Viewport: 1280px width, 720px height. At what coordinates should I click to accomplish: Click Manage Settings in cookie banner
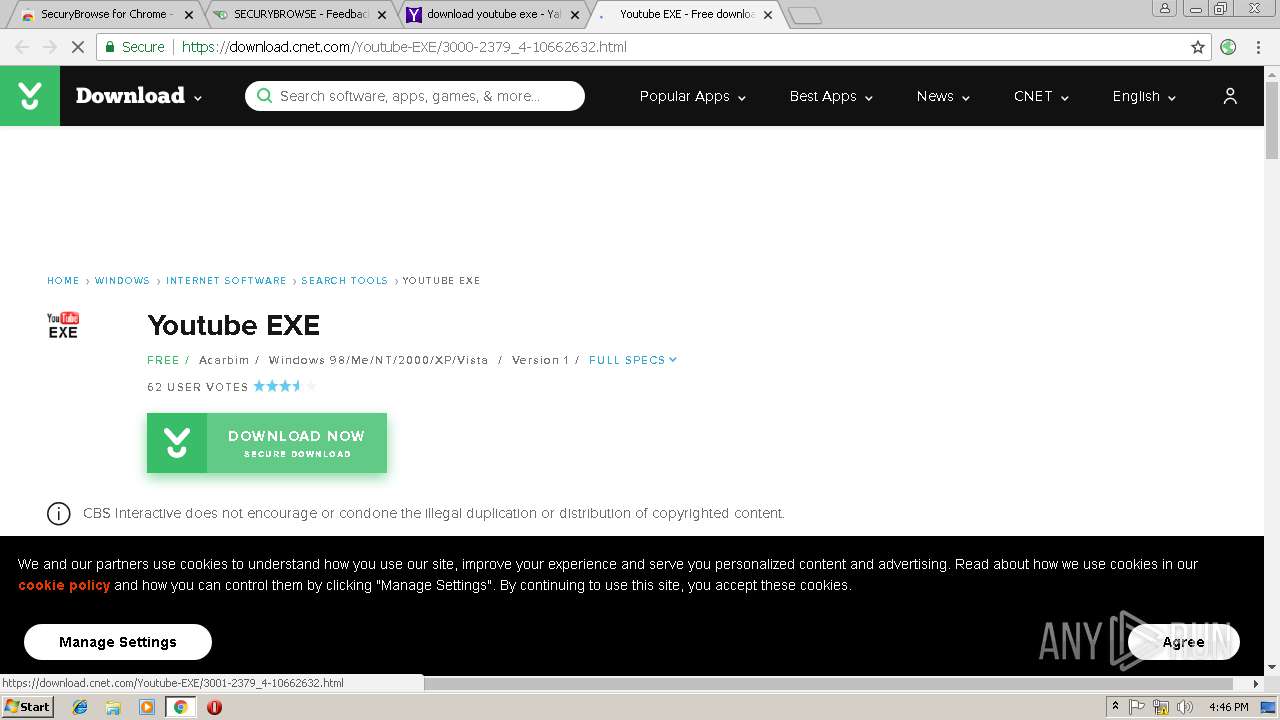118,642
